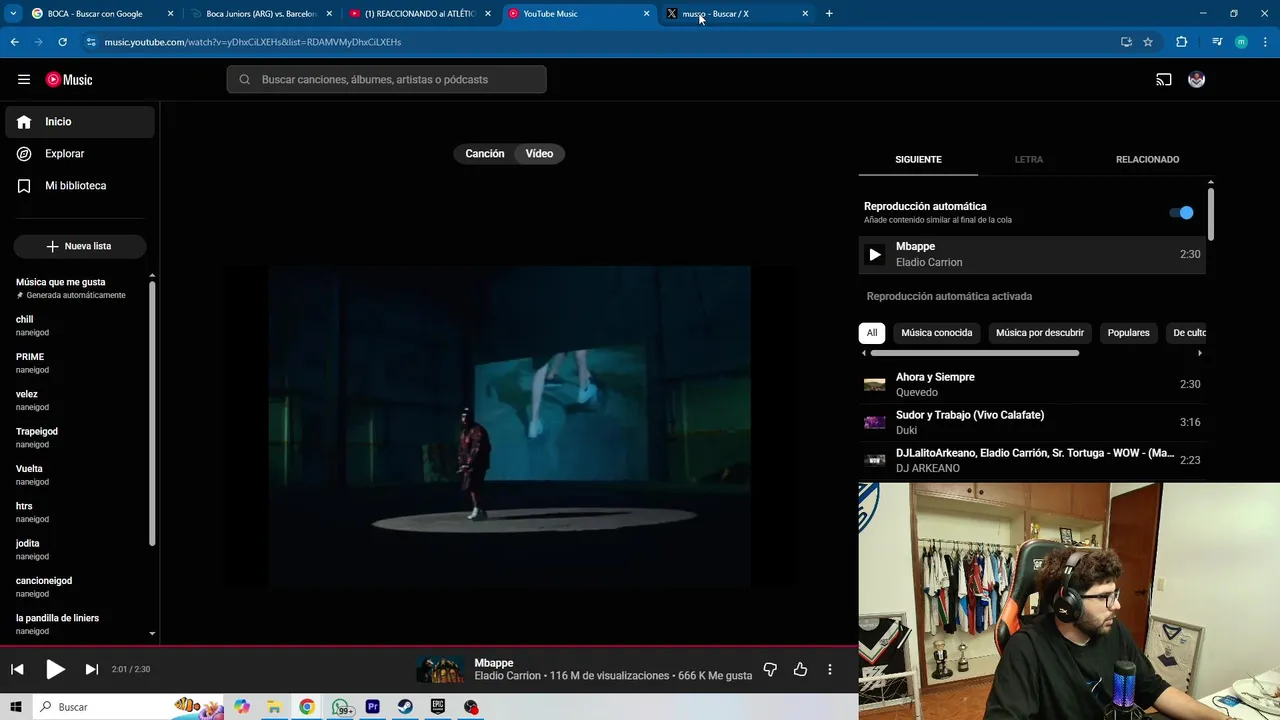1280x720 pixels.
Task: Click the Mi biblioteca bookmark icon
Action: click(x=24, y=186)
